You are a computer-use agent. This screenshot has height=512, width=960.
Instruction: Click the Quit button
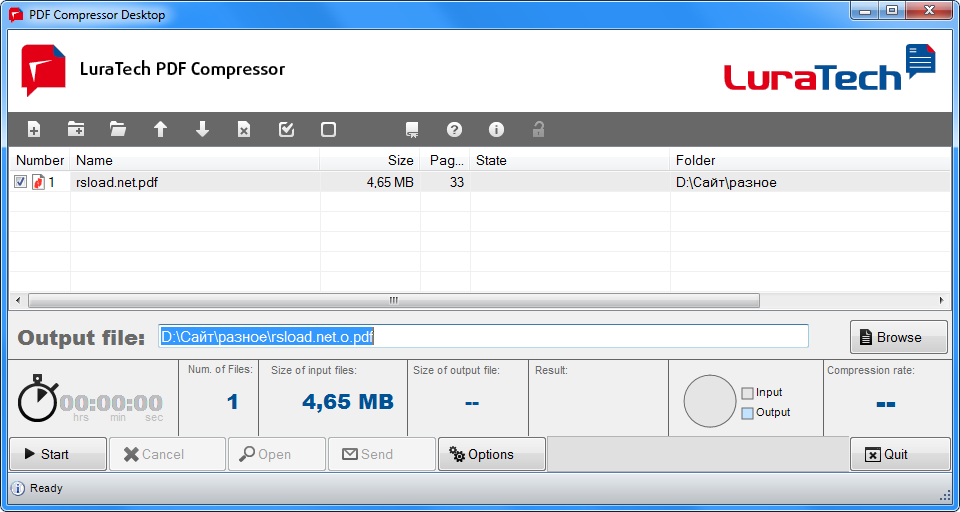point(900,454)
